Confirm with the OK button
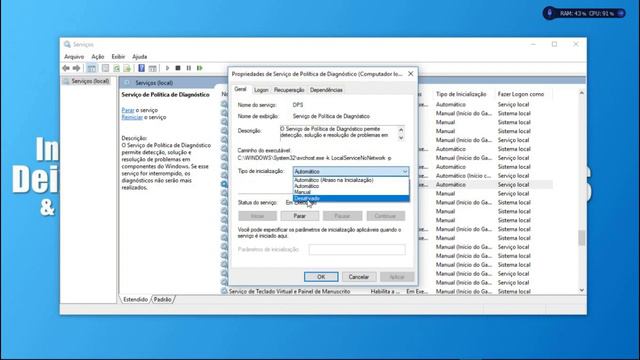The image size is (640, 360). coord(321,277)
